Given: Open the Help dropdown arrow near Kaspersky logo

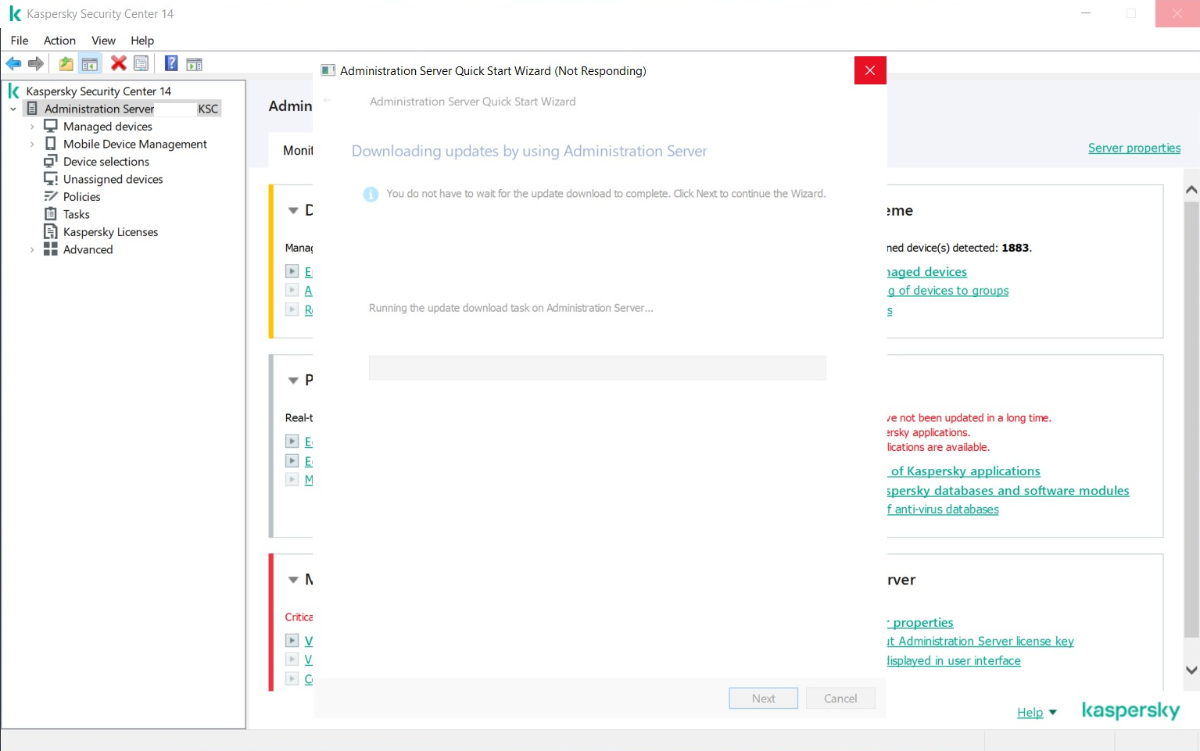Looking at the screenshot, I should 1052,713.
